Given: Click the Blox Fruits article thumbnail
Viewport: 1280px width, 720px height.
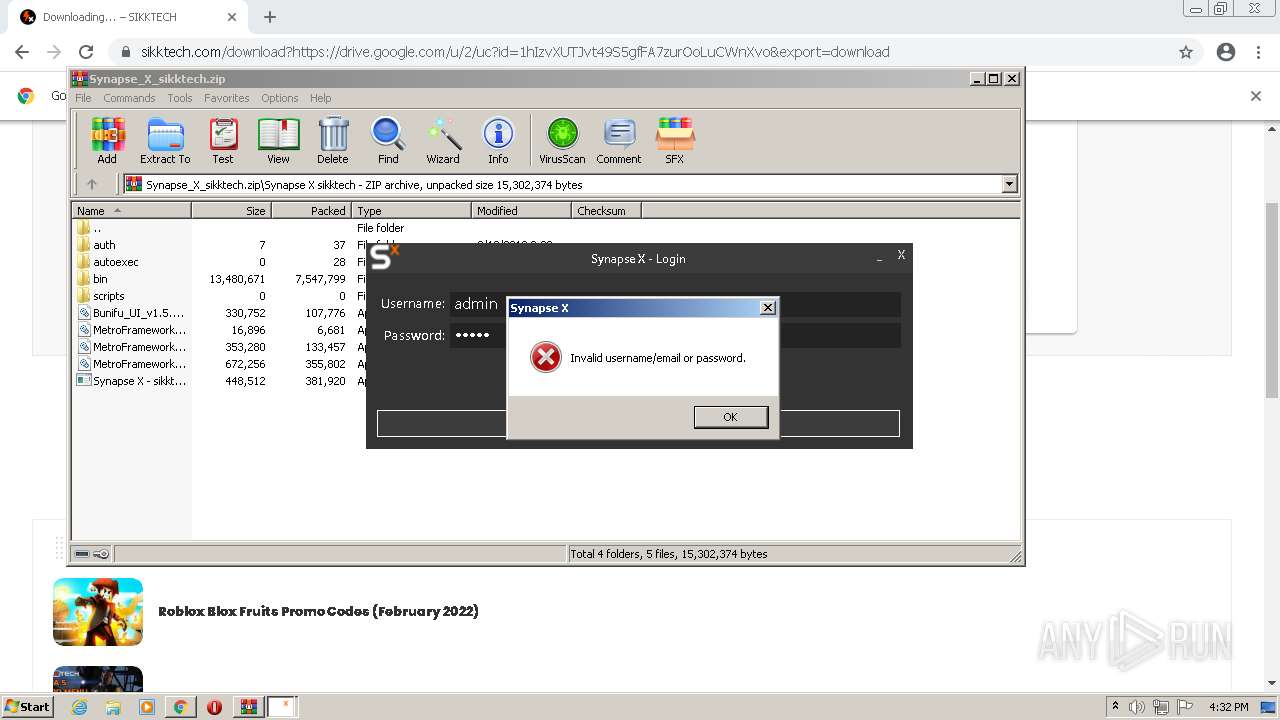Looking at the screenshot, I should pyautogui.click(x=98, y=612).
